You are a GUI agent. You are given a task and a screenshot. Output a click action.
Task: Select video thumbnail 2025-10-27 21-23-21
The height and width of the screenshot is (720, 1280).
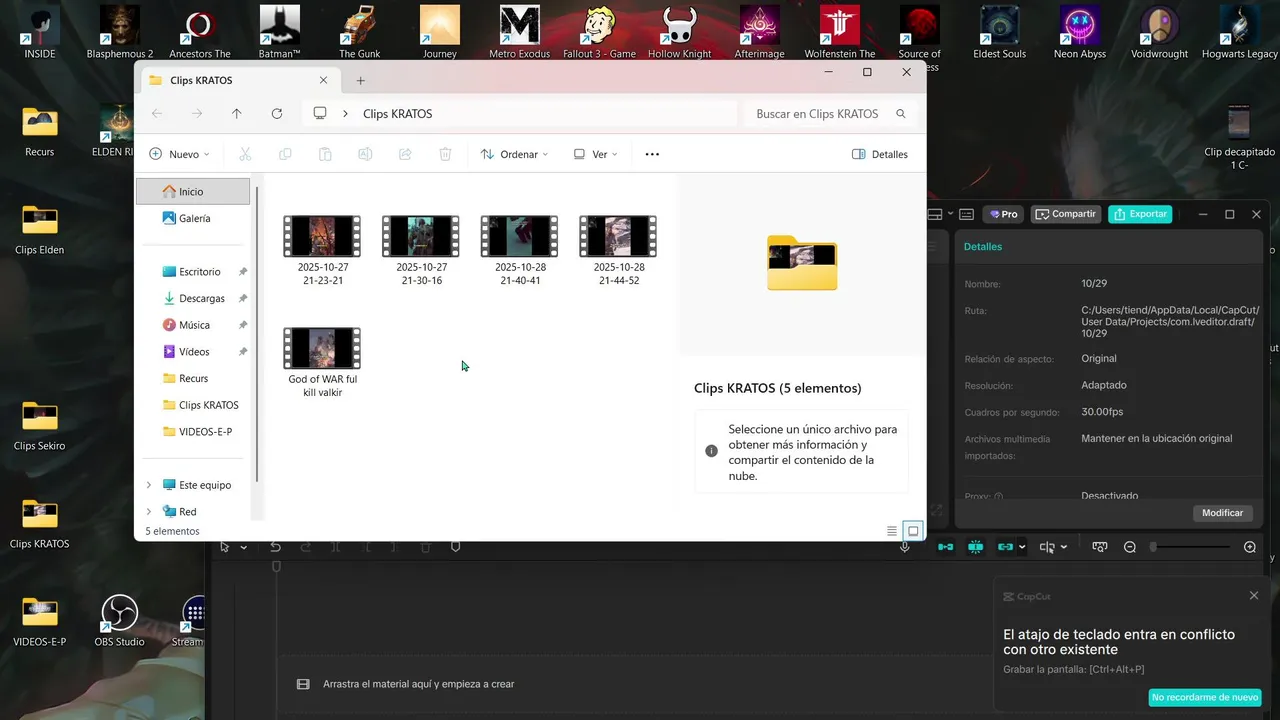coord(322,250)
